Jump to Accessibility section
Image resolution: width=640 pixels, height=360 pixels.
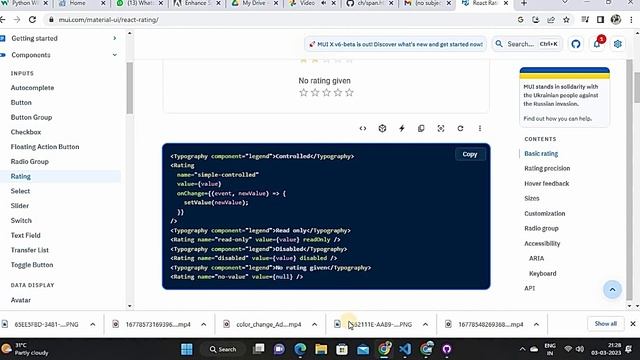pos(542,244)
